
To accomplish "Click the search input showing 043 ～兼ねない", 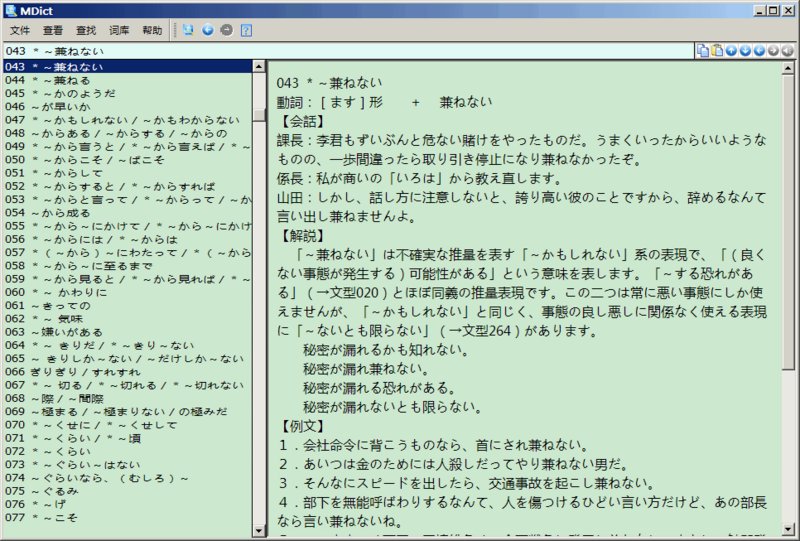I will tap(340, 50).
